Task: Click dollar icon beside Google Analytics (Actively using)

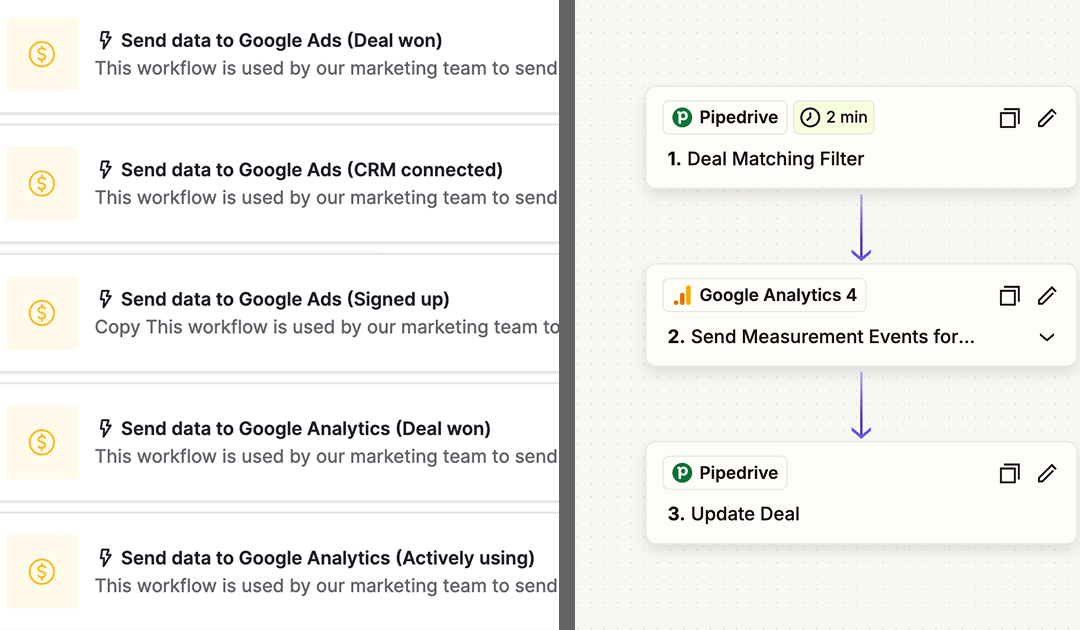Action: [x=41, y=571]
